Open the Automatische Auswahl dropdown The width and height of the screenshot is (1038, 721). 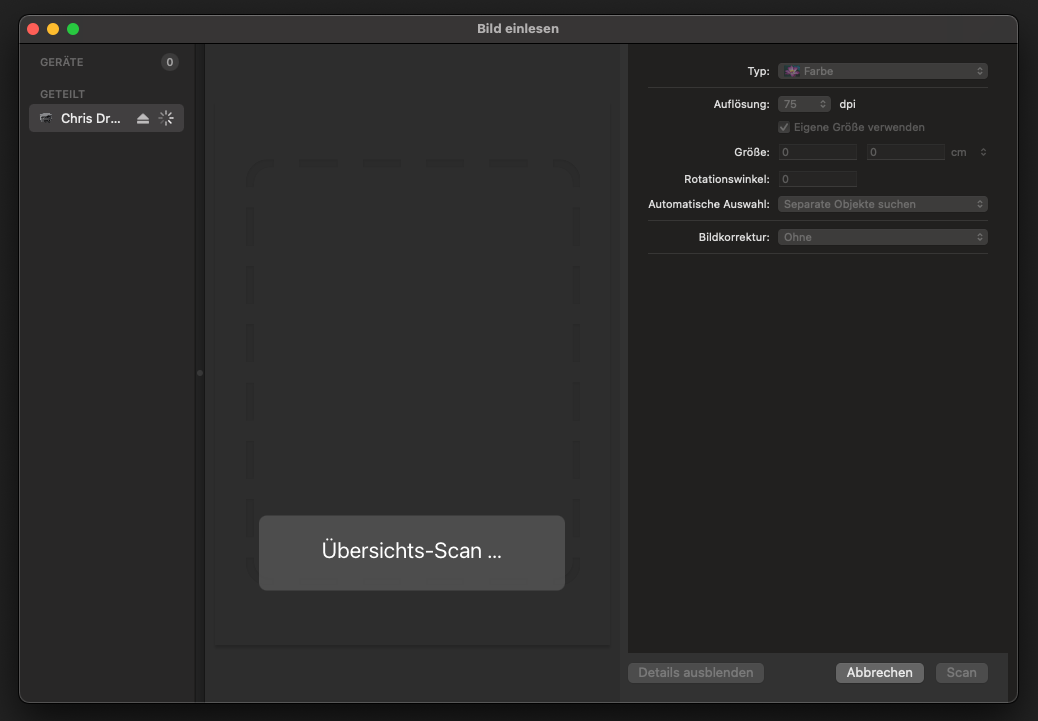click(x=880, y=204)
